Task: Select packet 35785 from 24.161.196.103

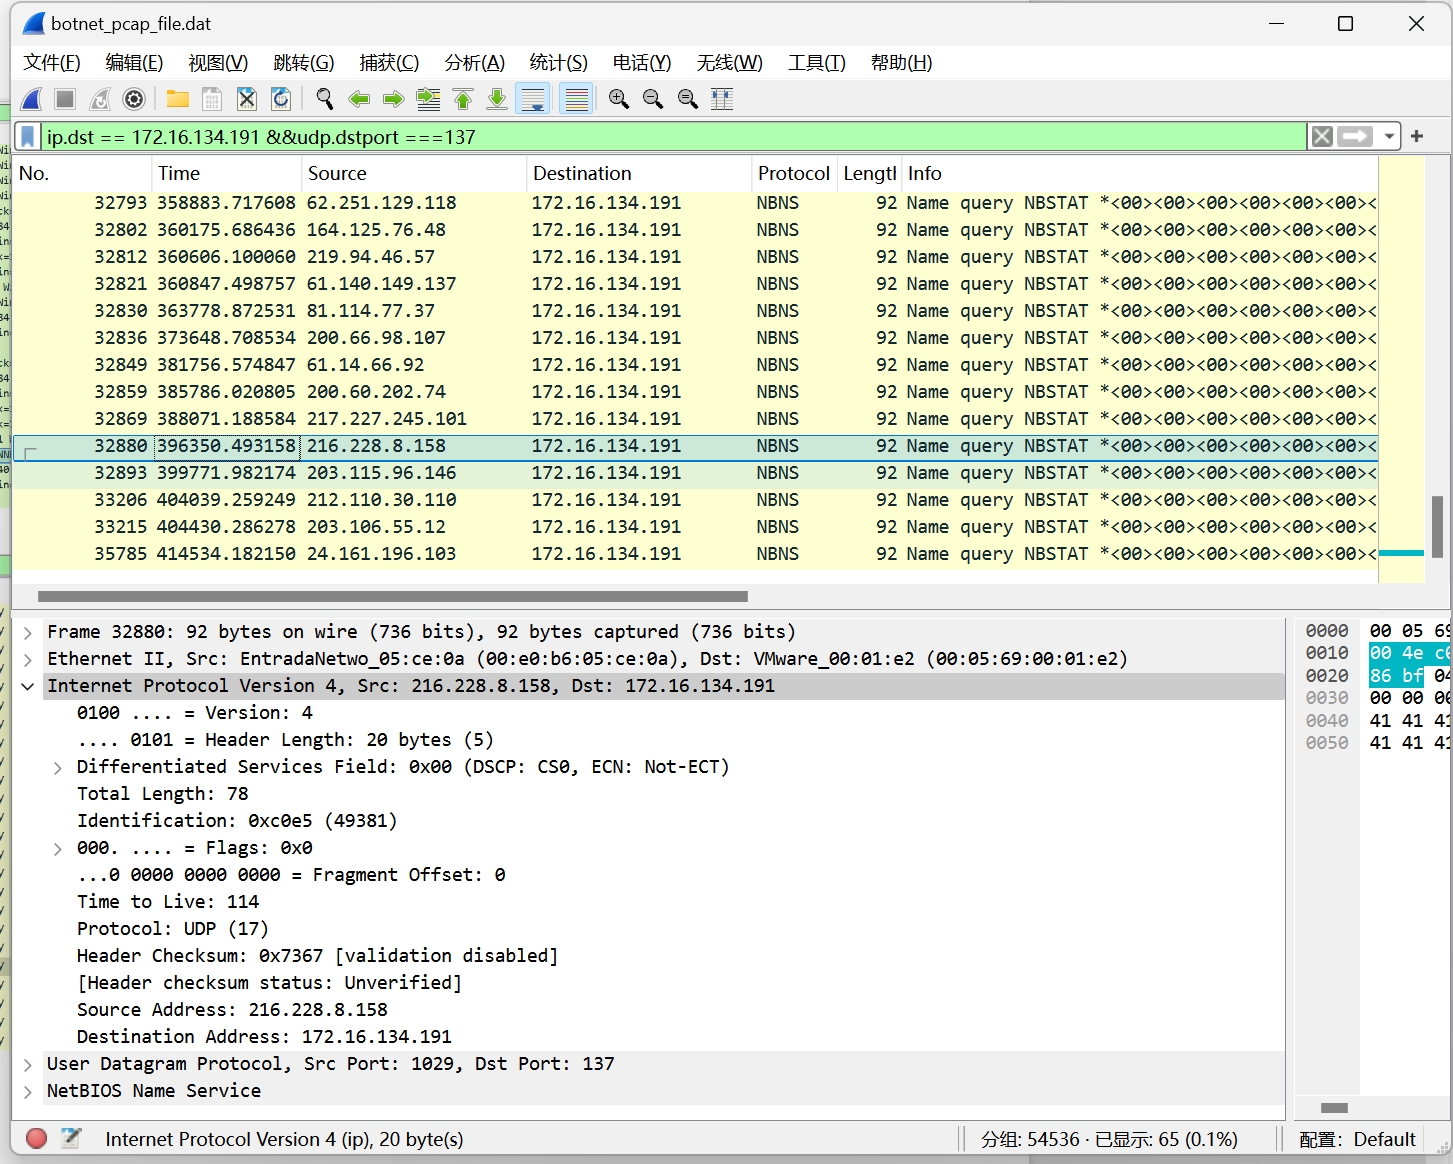Action: pyautogui.click(x=696, y=554)
